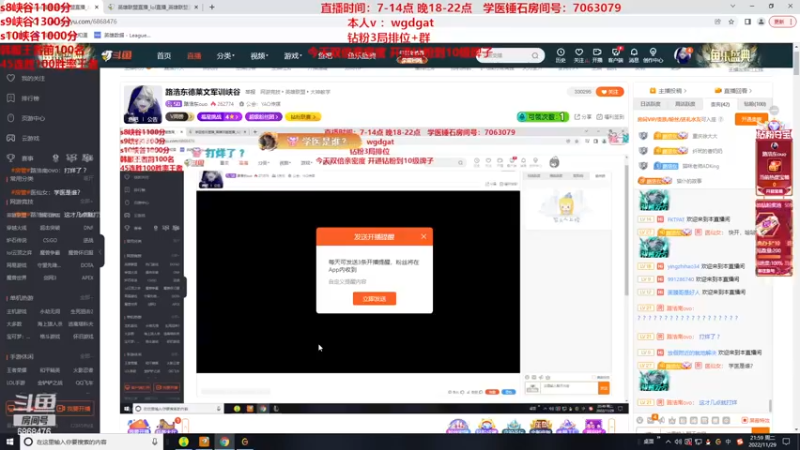This screenshot has height=450, width=800.
Task: Select the 直播 live nav item
Action: pyautogui.click(x=194, y=56)
